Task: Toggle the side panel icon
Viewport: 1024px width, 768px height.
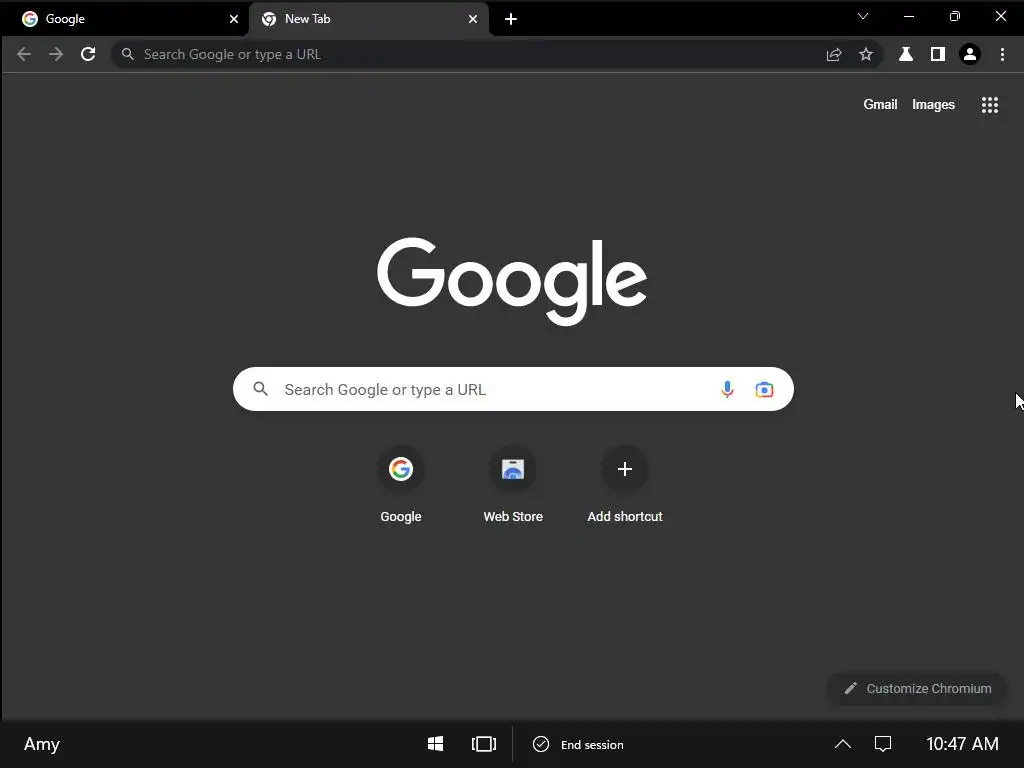Action: (938, 54)
